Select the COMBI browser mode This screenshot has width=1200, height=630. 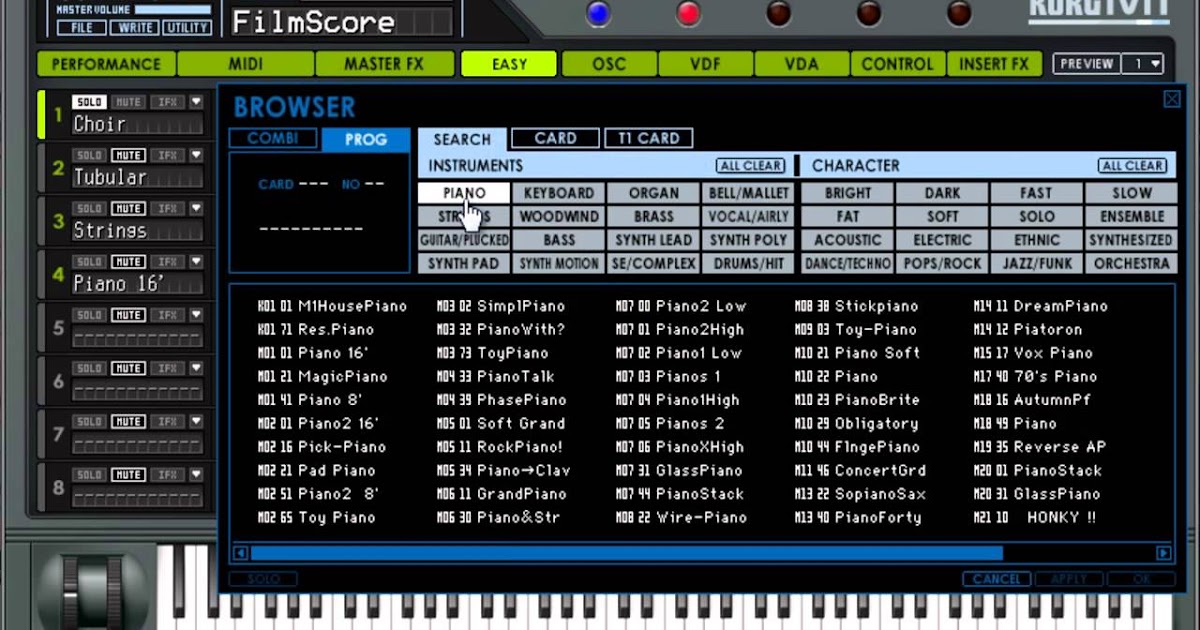(x=273, y=139)
